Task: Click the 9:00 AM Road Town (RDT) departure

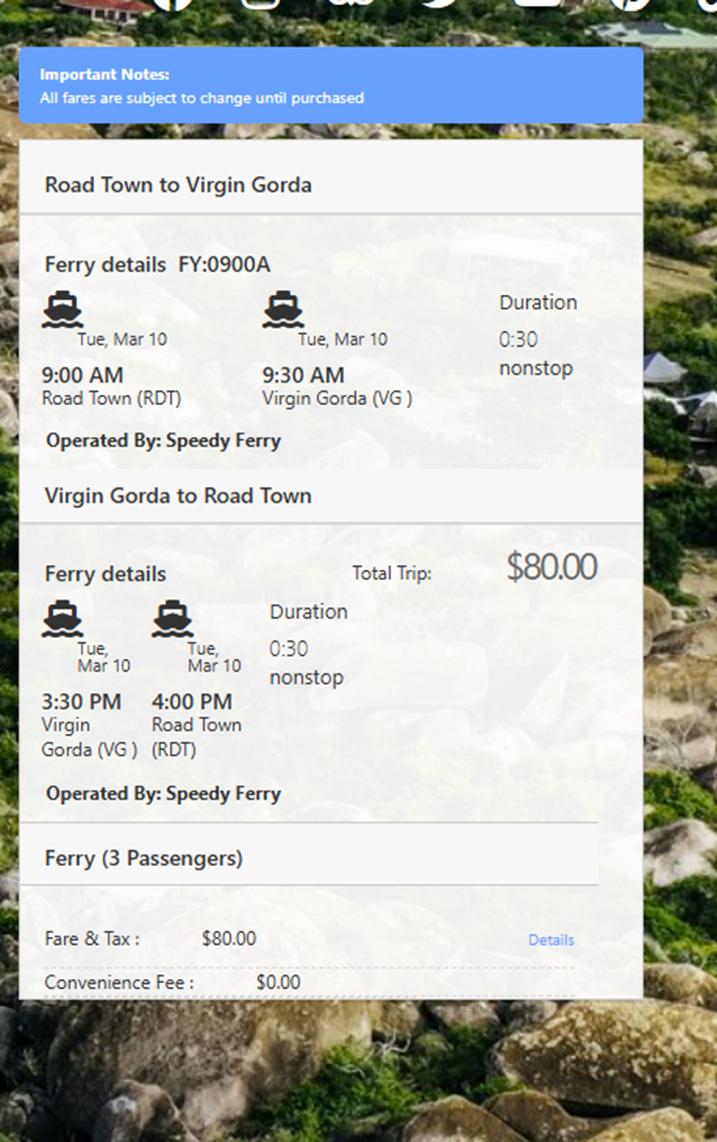Action: coord(110,386)
